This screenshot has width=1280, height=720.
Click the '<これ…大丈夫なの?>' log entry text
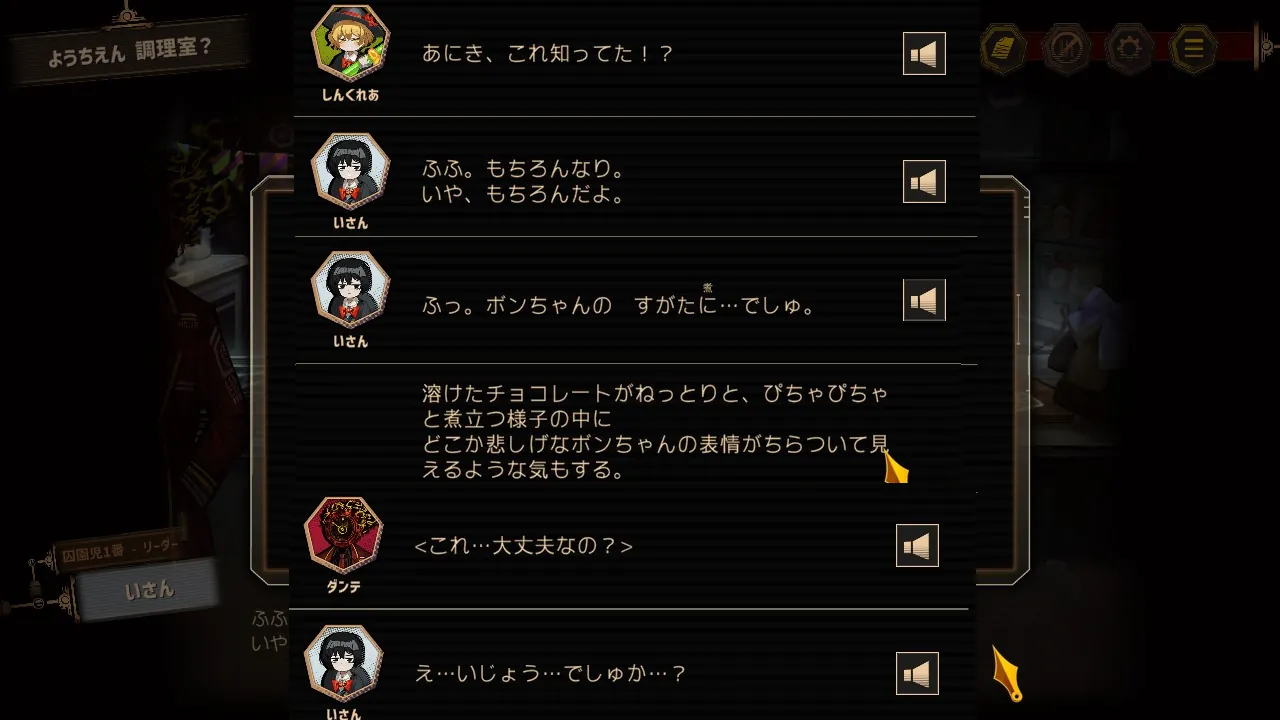[x=523, y=546]
